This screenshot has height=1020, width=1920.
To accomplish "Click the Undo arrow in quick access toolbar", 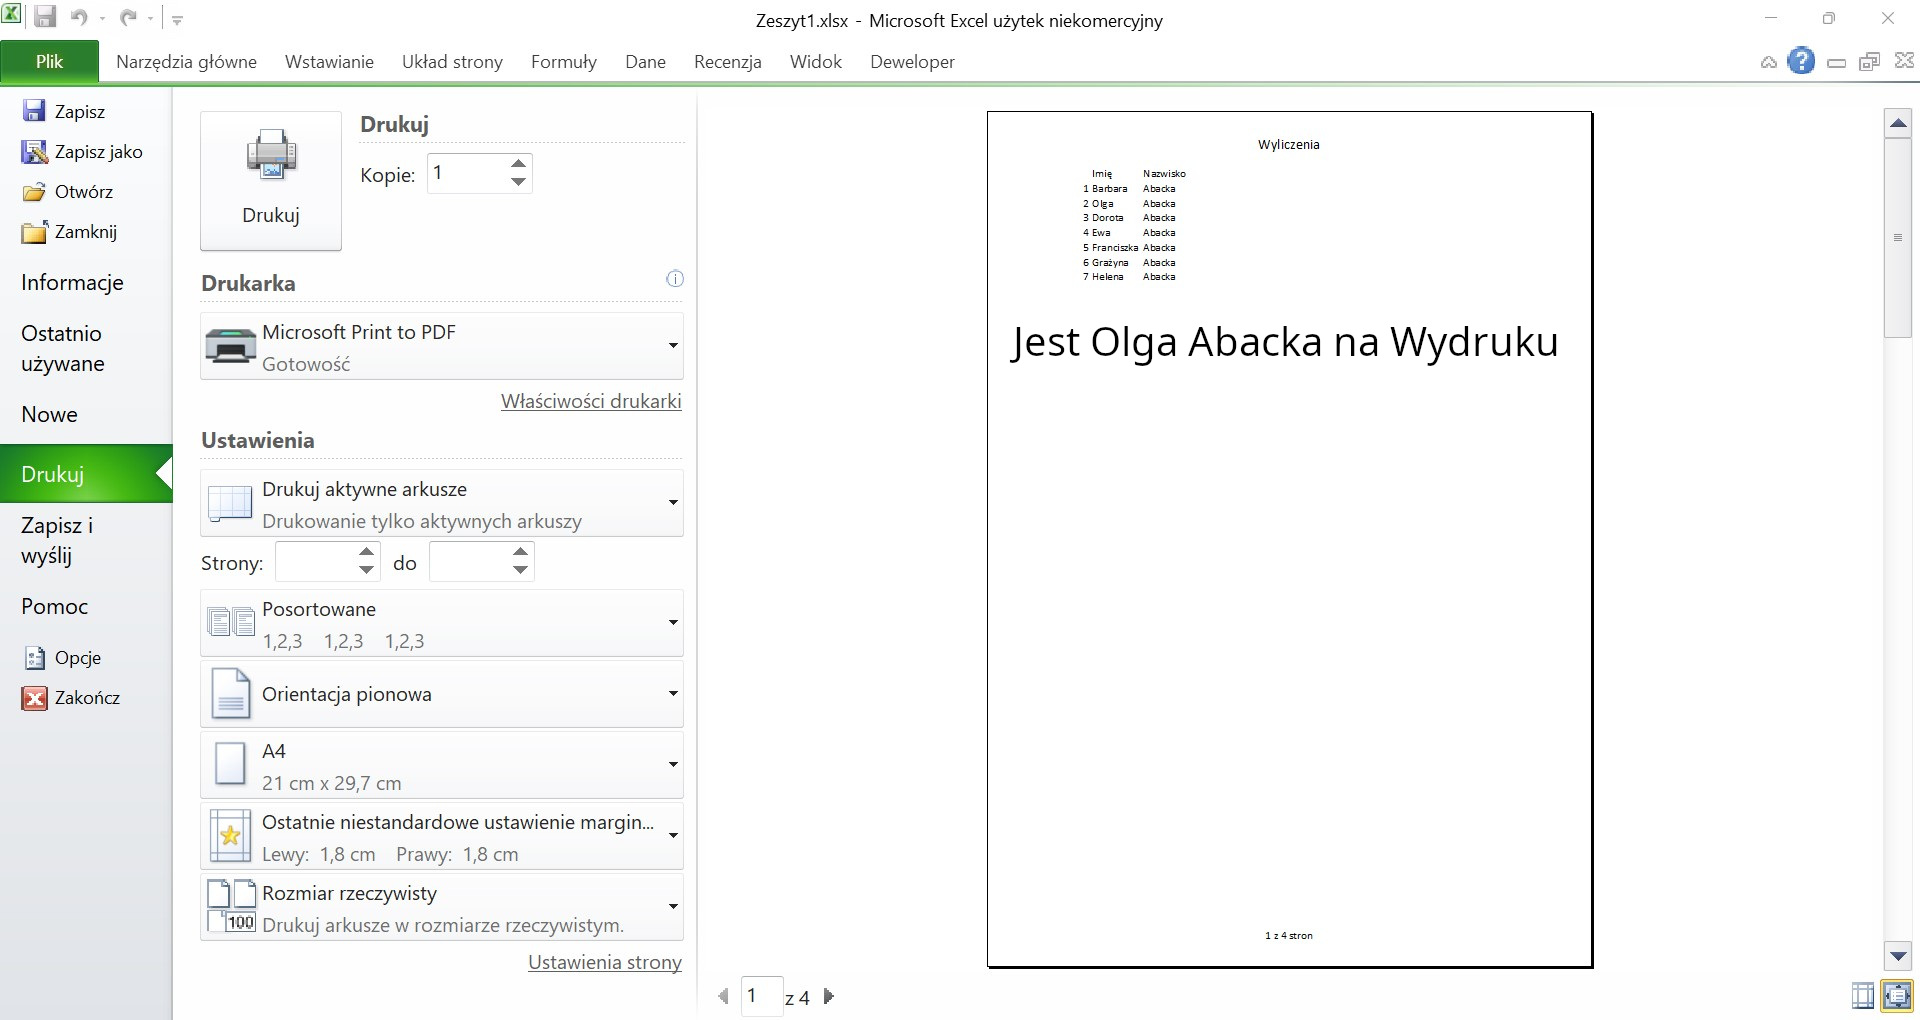I will coord(79,17).
